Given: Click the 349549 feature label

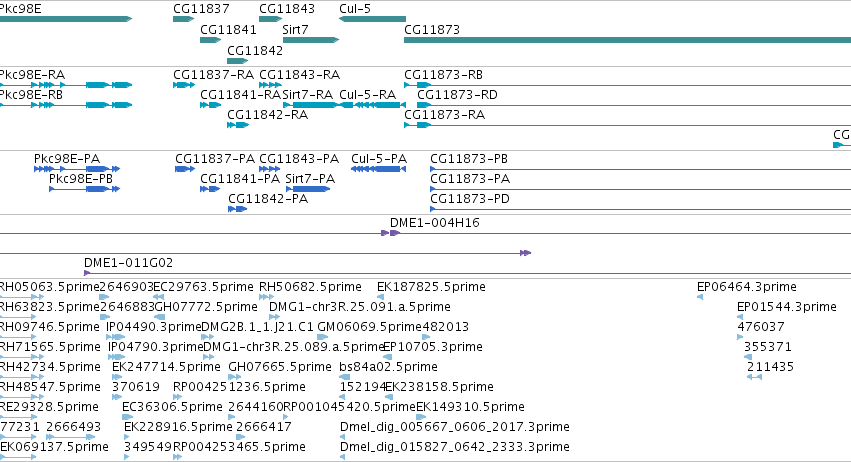Looking at the screenshot, I should pos(148,447).
